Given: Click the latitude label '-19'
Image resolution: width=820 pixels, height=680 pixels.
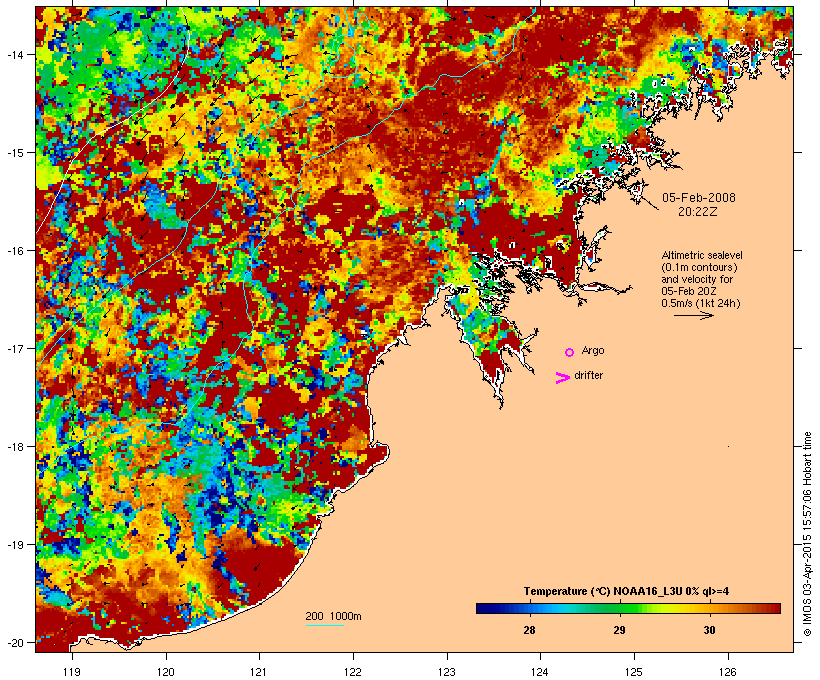Looking at the screenshot, I should click(x=14, y=544).
